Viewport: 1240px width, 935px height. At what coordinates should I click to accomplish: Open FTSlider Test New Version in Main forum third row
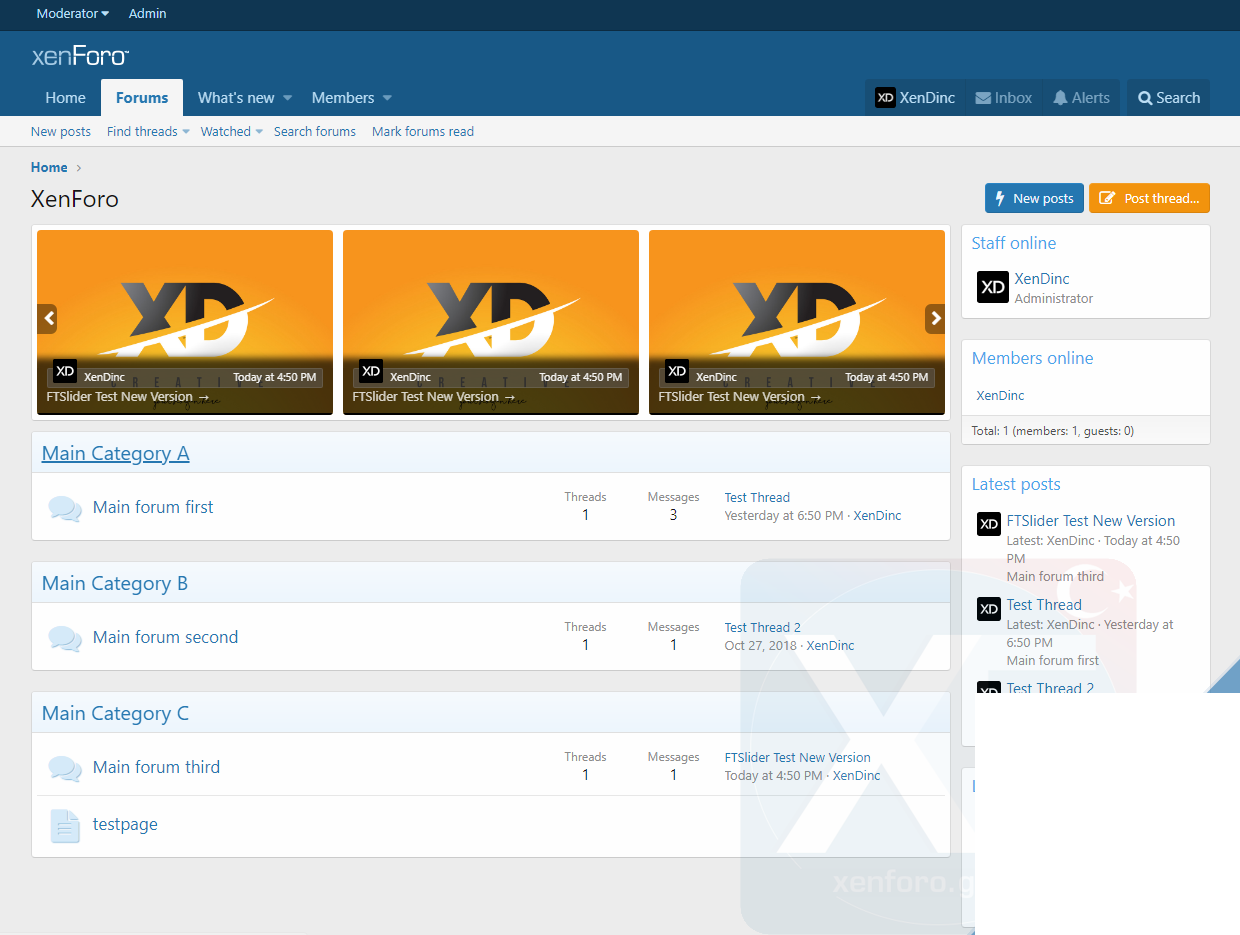[798, 757]
